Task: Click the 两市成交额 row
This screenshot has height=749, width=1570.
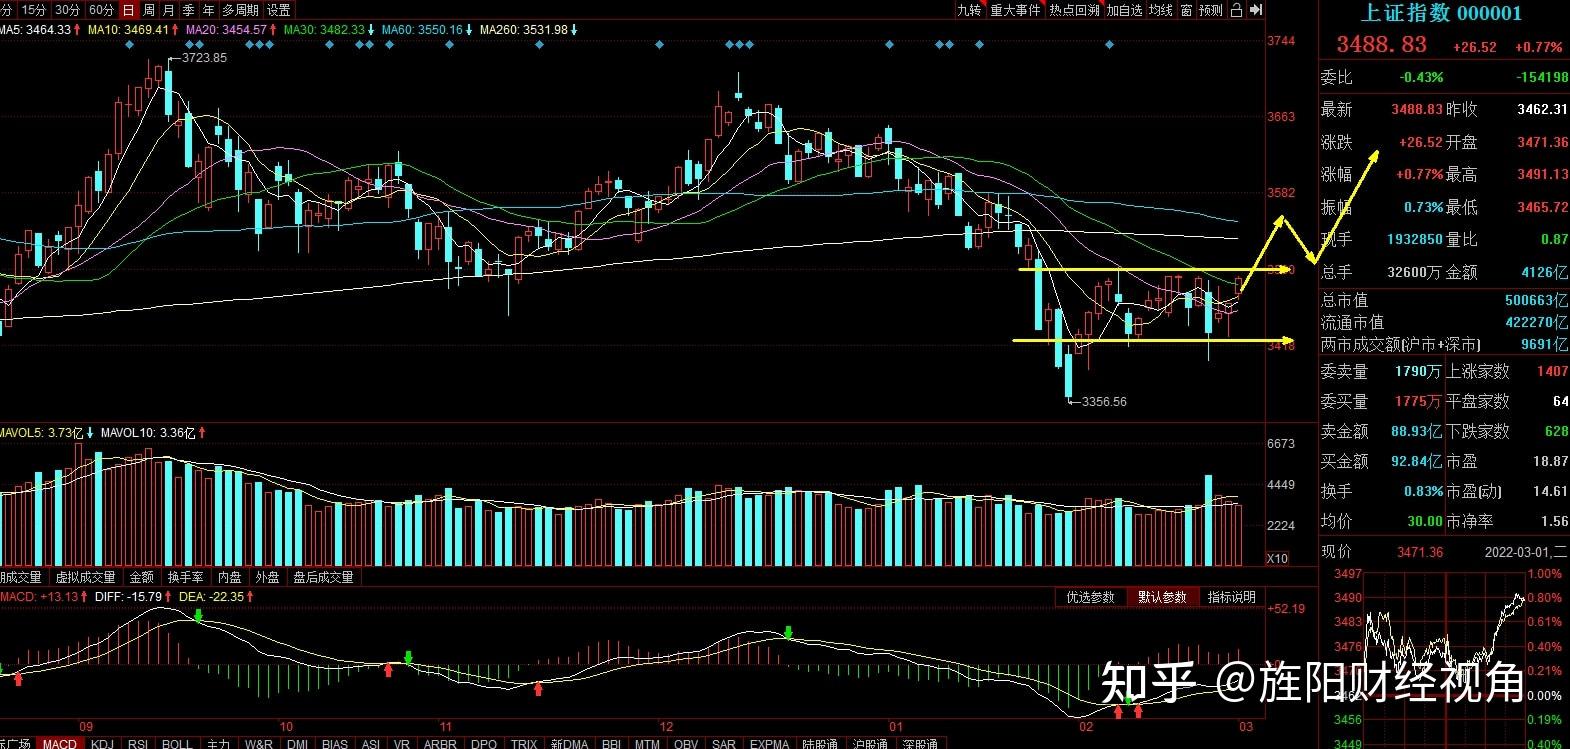Action: tap(1444, 344)
